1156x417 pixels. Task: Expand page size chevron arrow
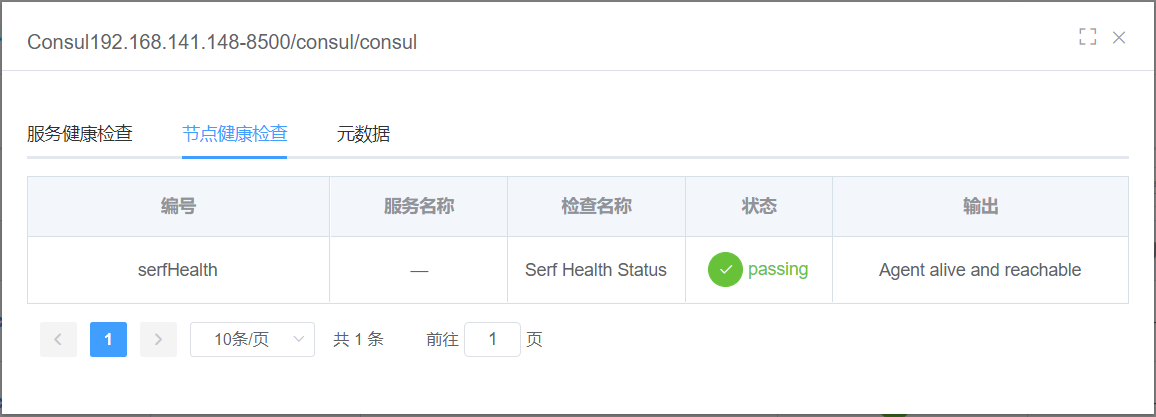[299, 340]
